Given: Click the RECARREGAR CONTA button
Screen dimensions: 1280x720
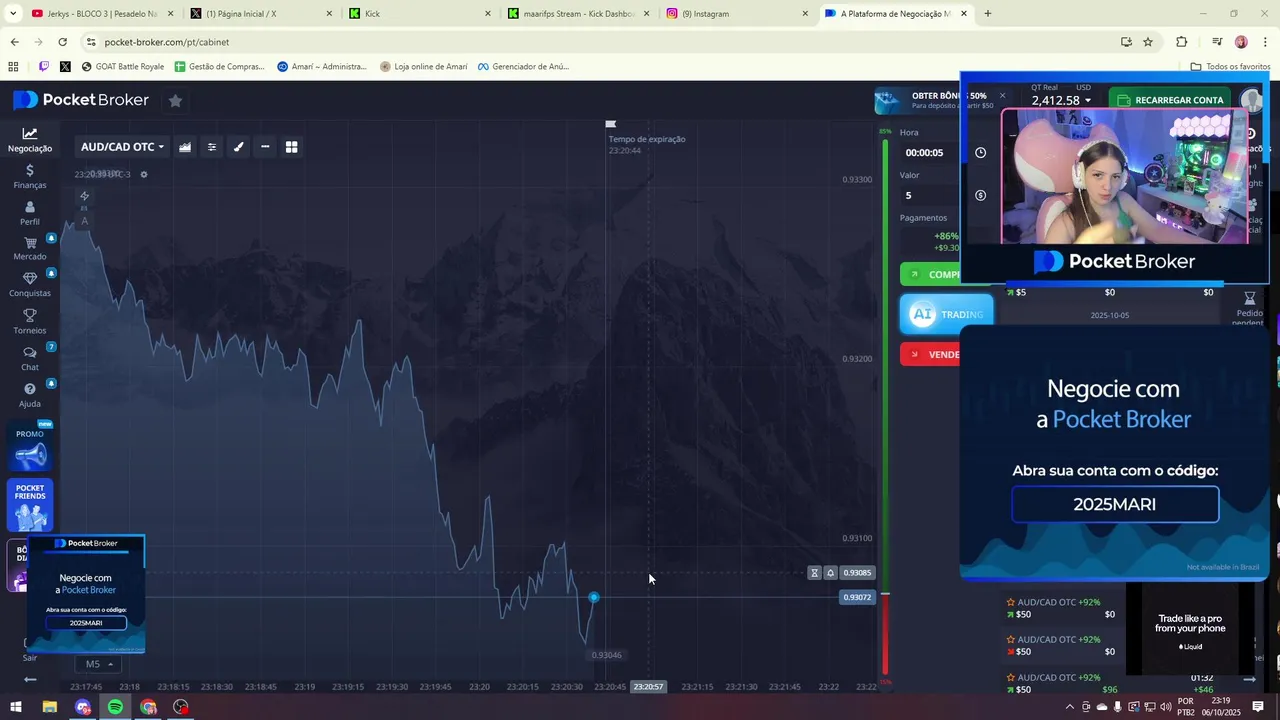Looking at the screenshot, I should 1169,100.
